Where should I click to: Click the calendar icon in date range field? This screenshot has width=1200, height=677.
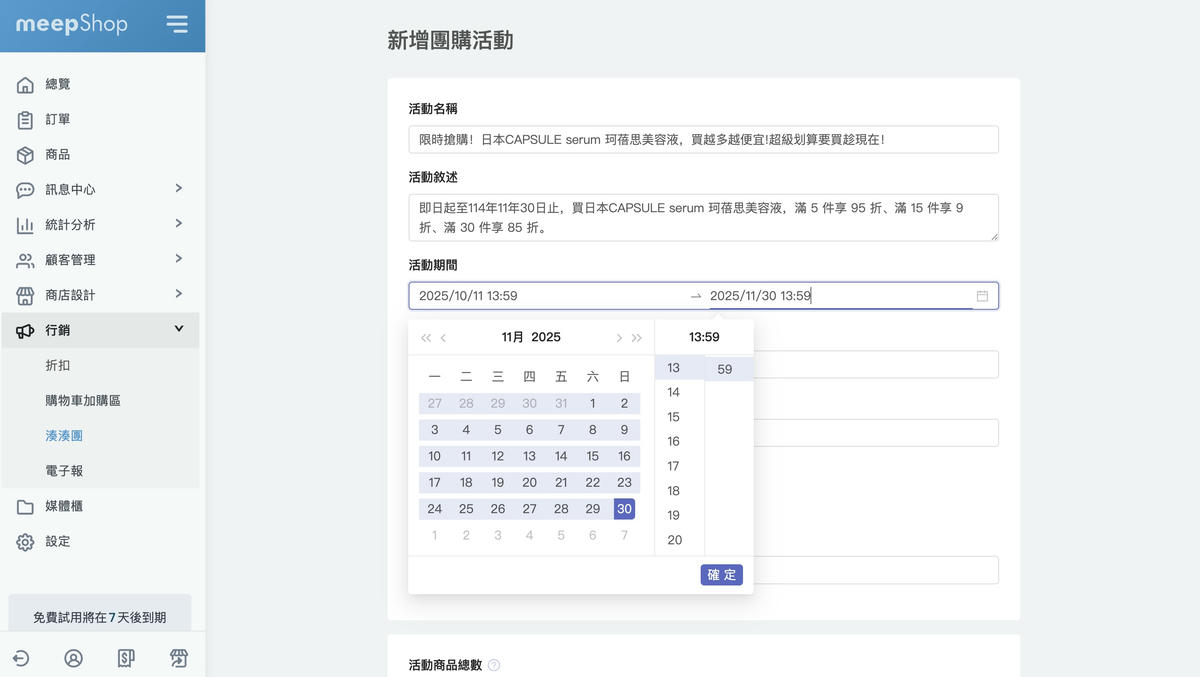point(982,296)
